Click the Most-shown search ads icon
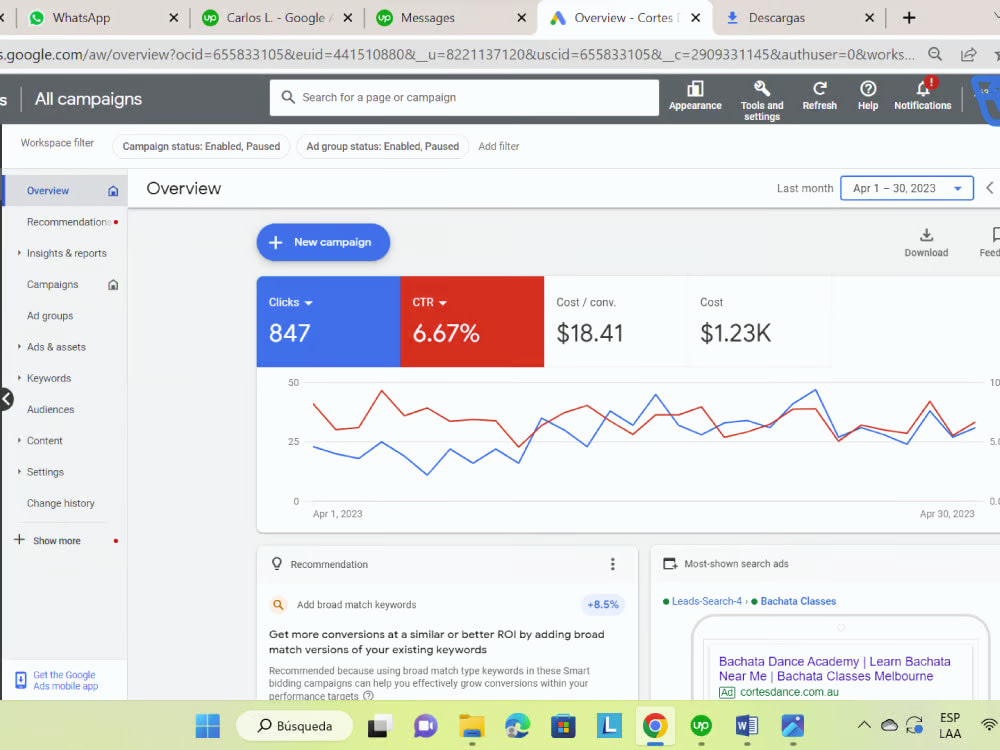The width and height of the screenshot is (1000, 750). [670, 564]
